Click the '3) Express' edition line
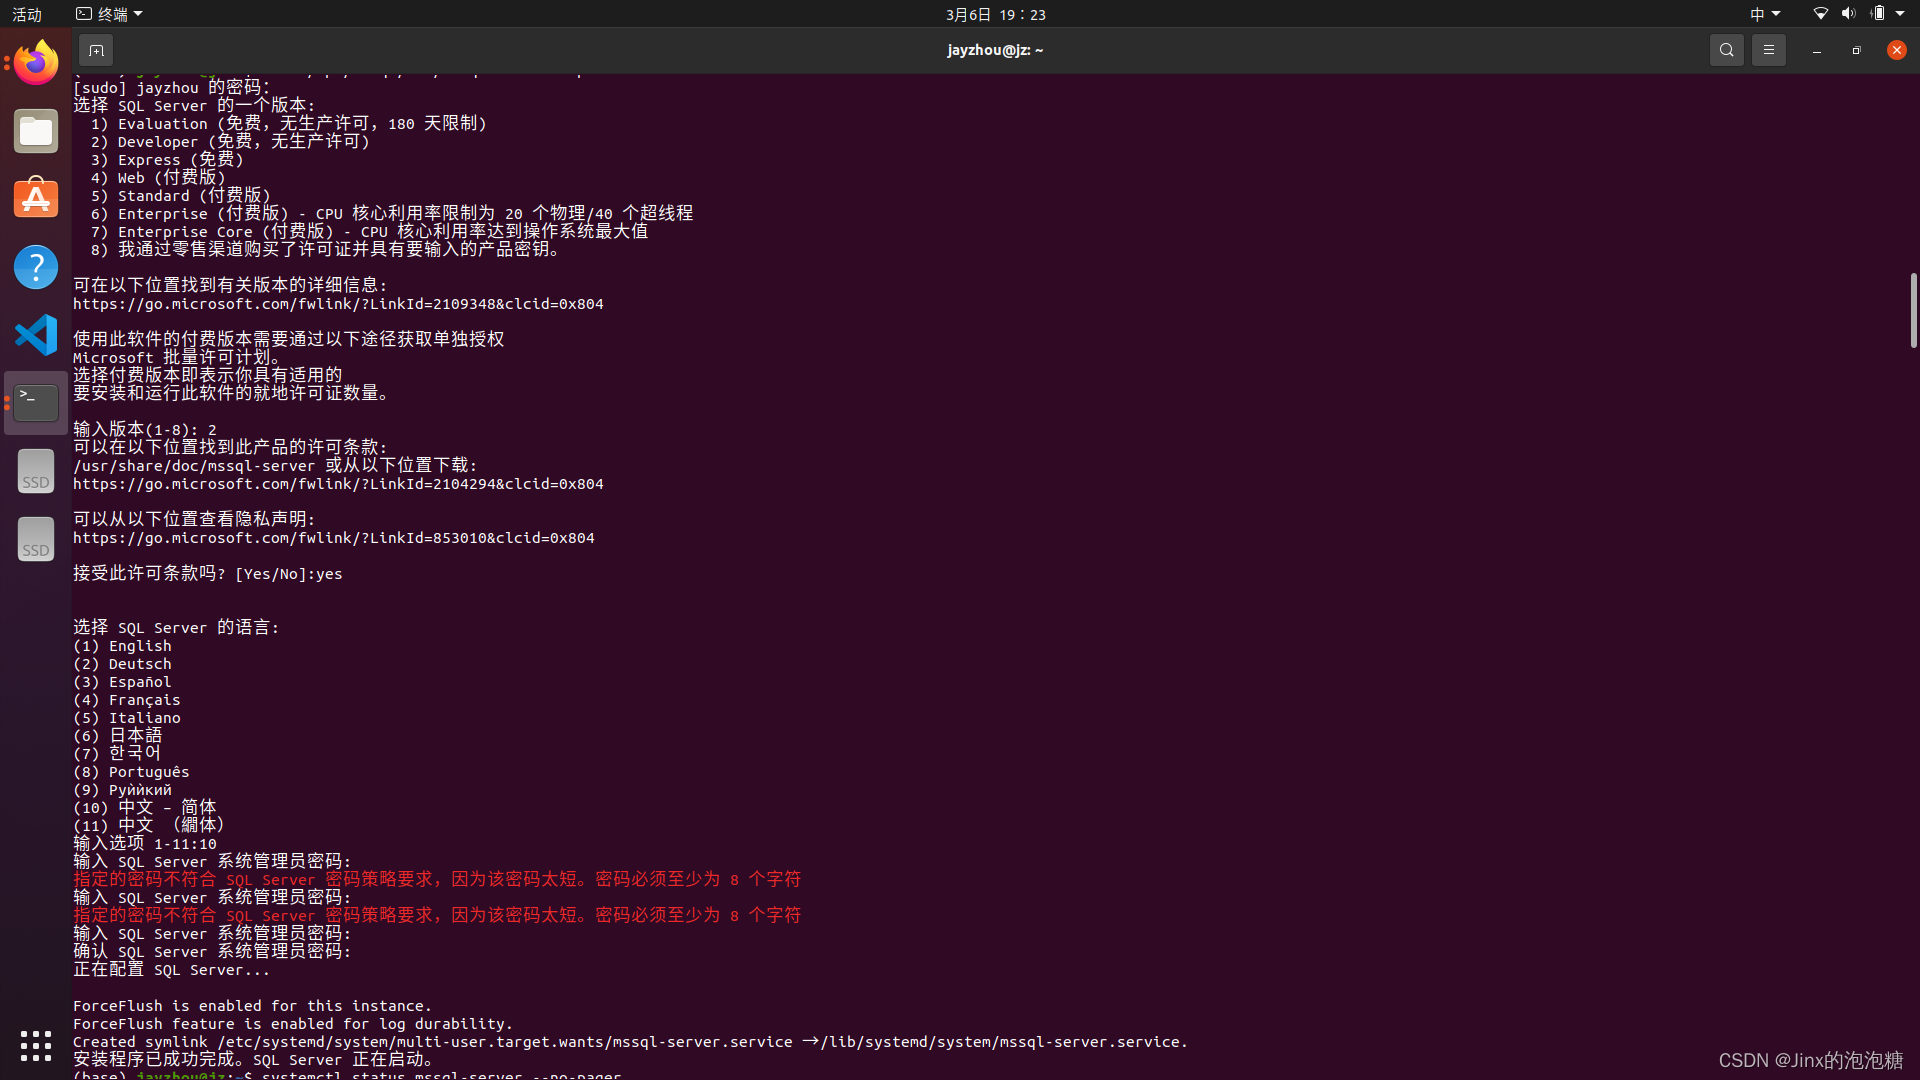This screenshot has height=1080, width=1920. click(x=167, y=160)
